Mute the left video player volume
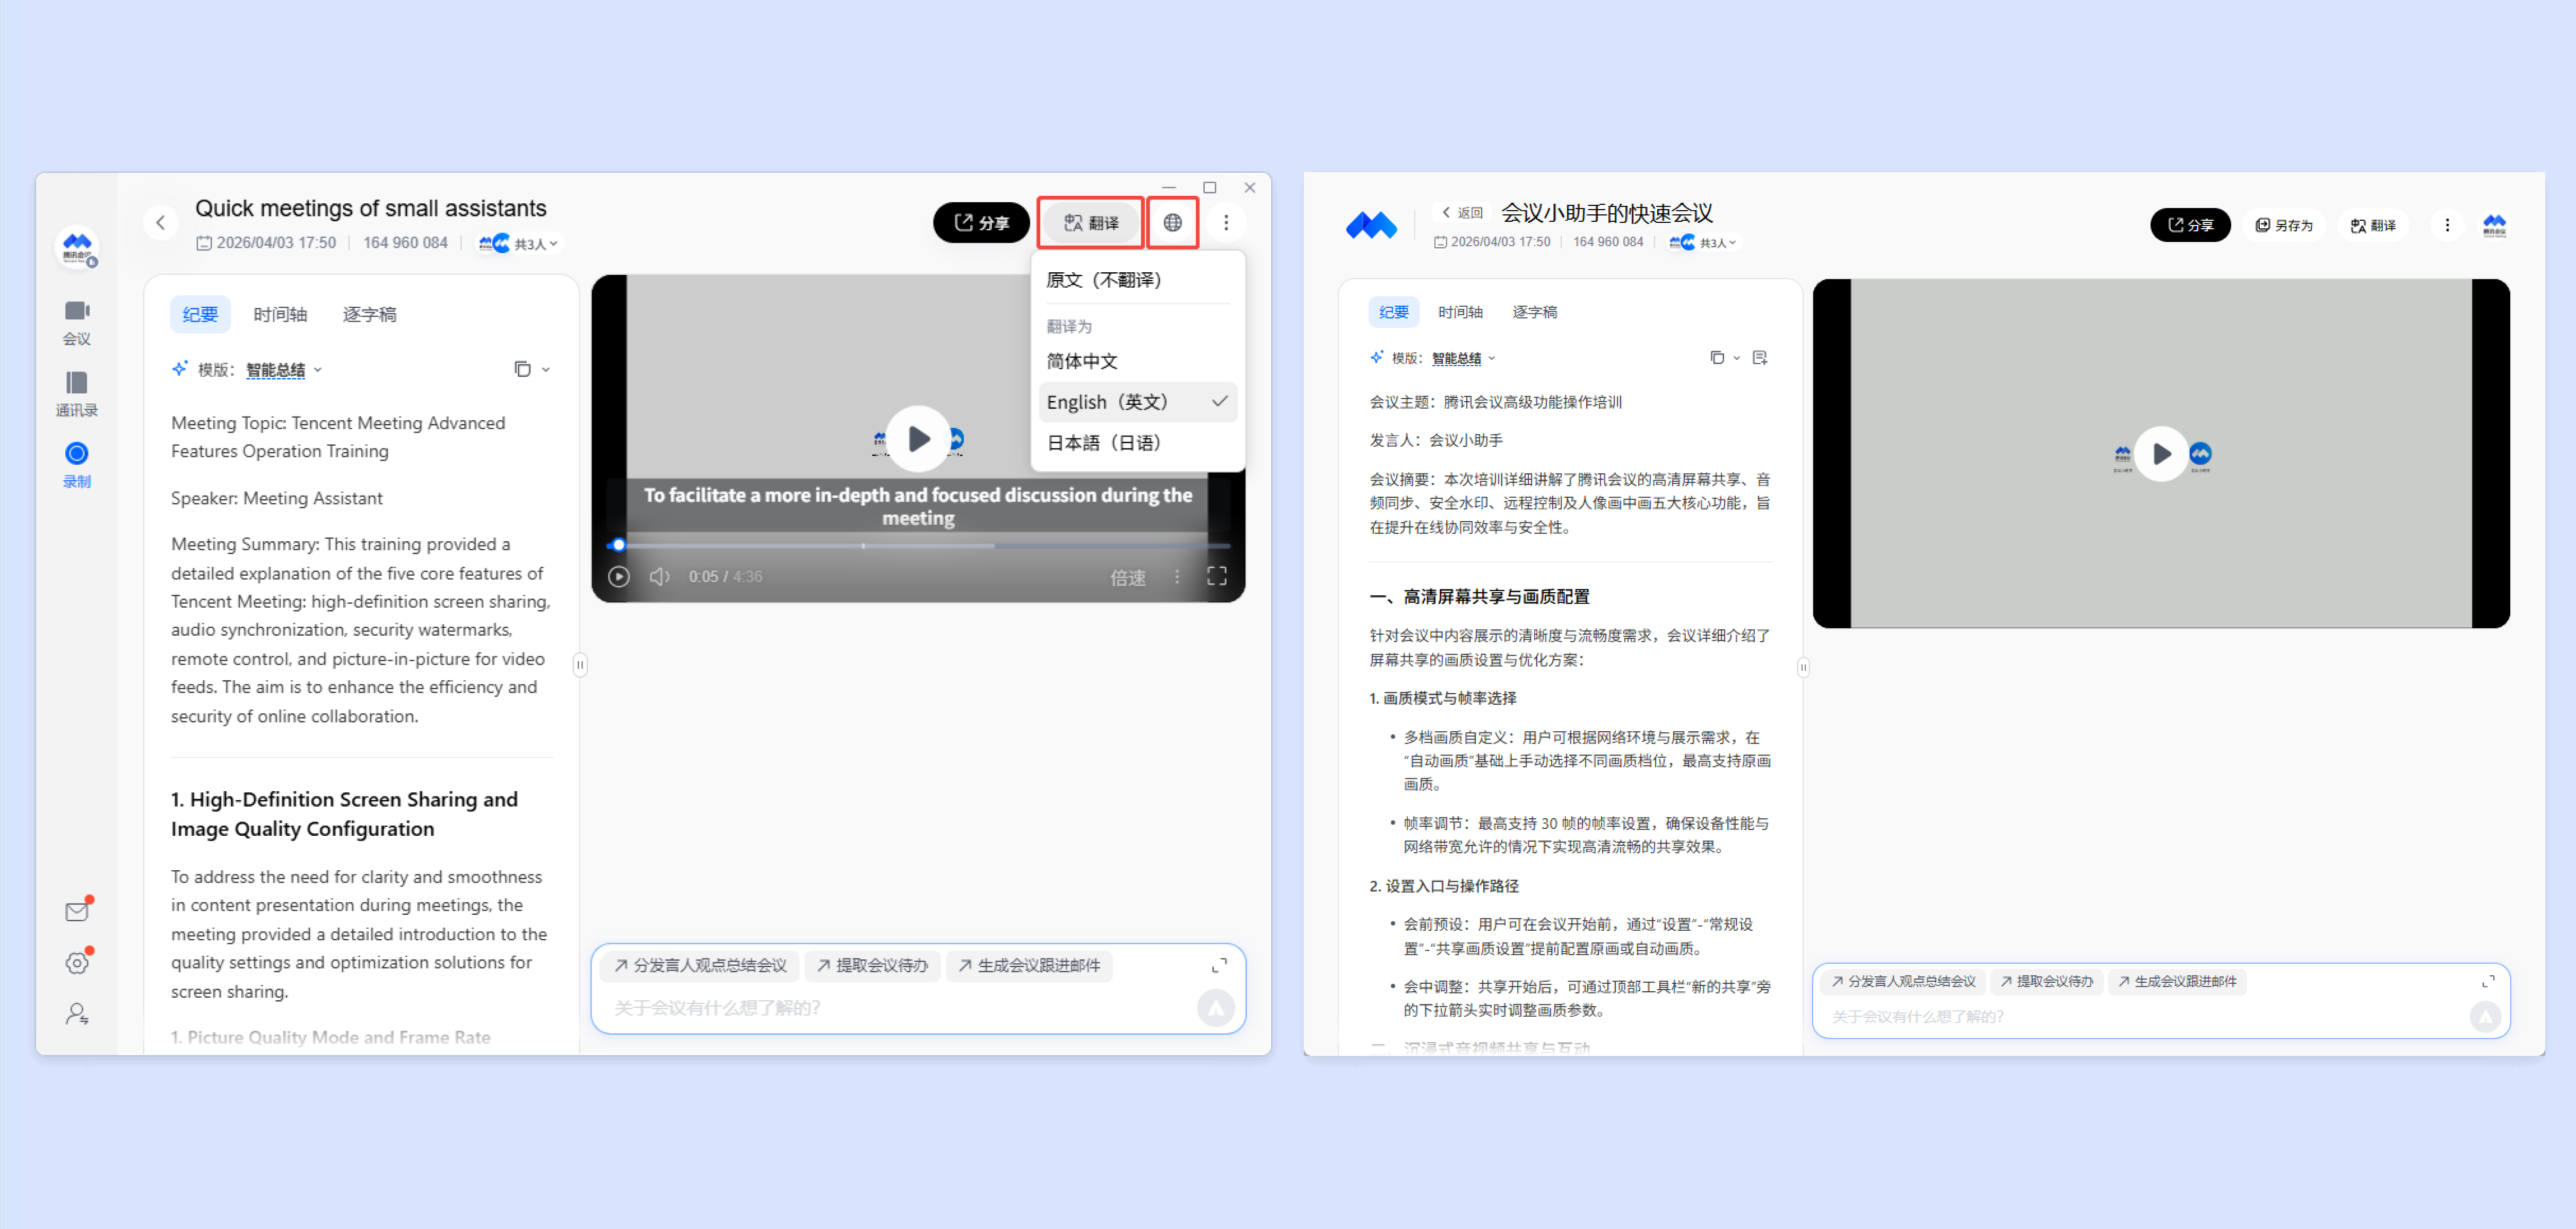2576x1229 pixels. tap(659, 577)
